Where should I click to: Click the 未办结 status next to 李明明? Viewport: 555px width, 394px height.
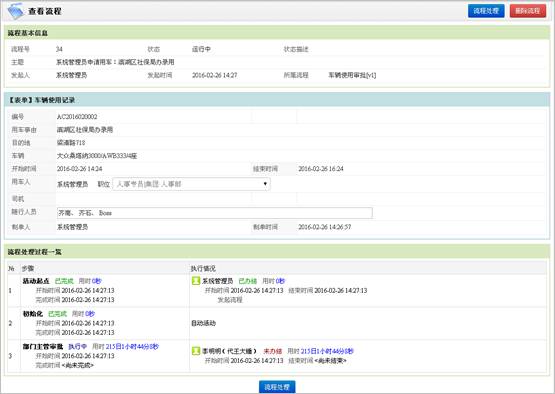point(273,351)
